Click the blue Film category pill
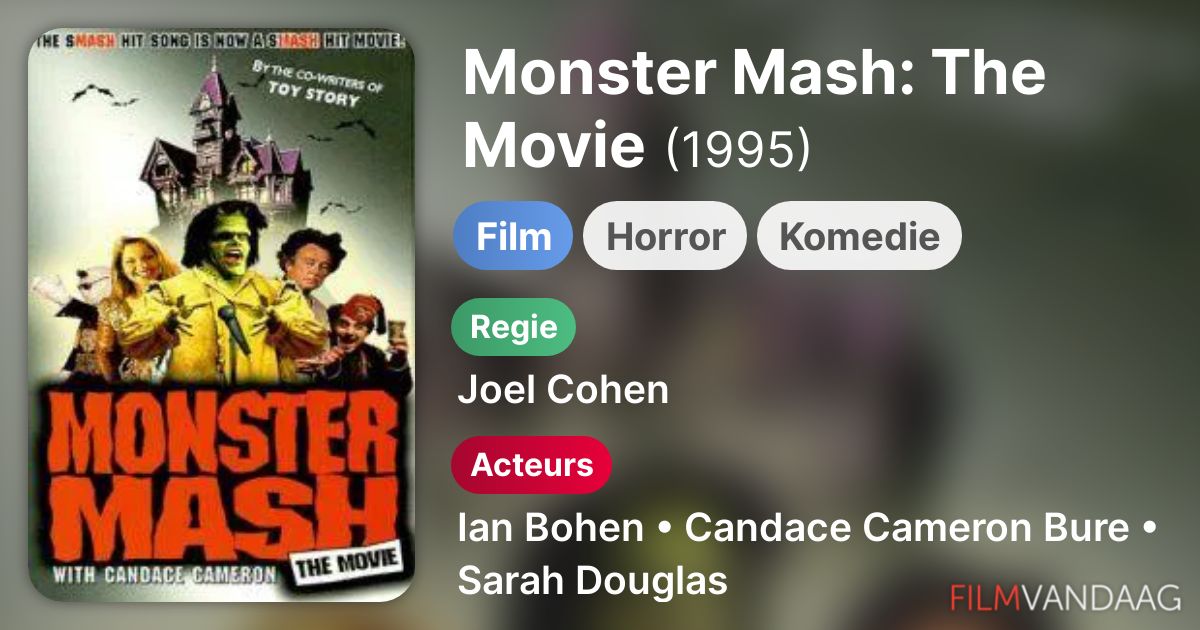1200x630 pixels. [513, 236]
